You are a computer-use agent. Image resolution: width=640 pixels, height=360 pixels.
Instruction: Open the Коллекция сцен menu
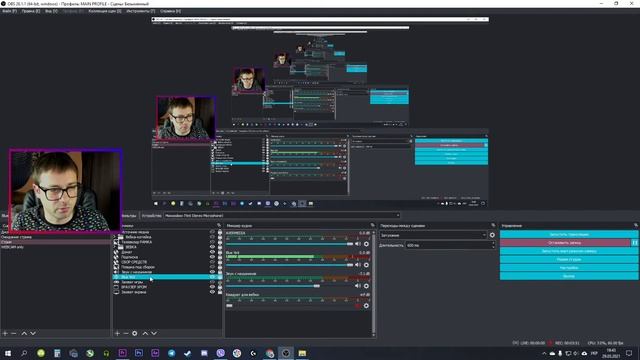[x=105, y=11]
